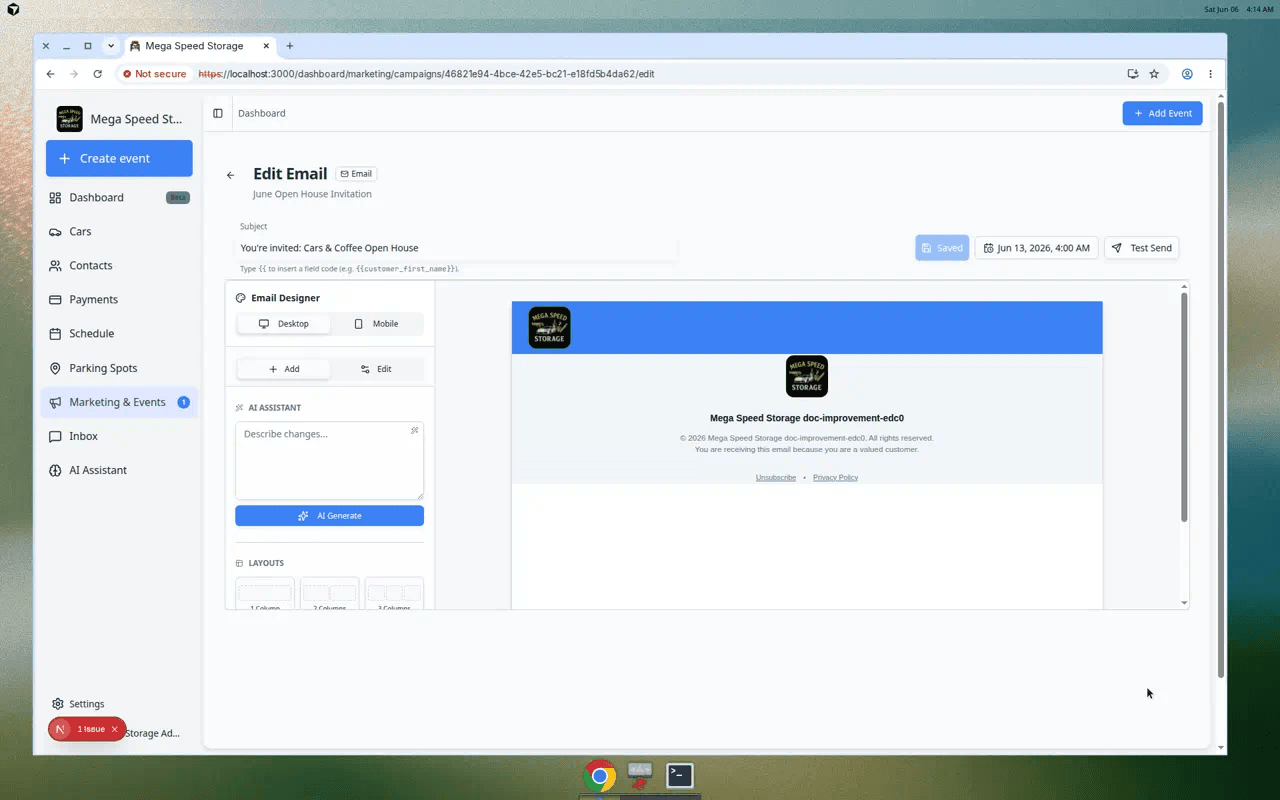Open the Inbox page

(x=119, y=436)
